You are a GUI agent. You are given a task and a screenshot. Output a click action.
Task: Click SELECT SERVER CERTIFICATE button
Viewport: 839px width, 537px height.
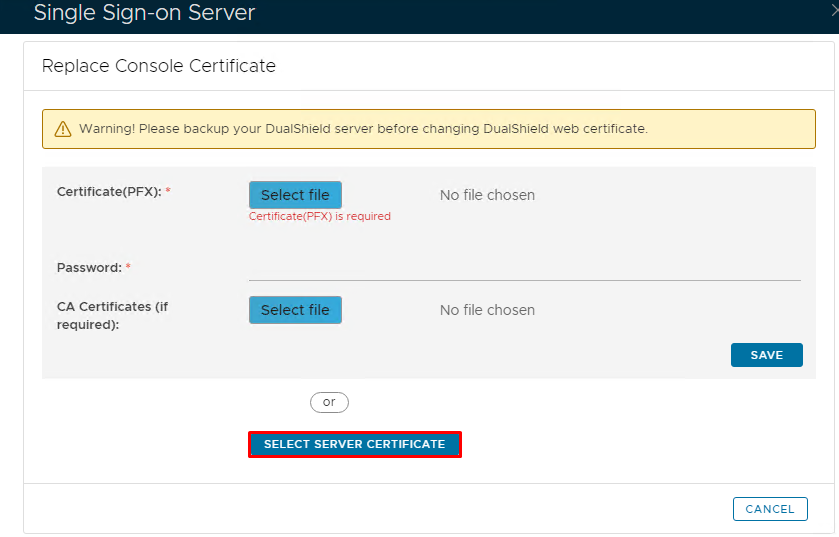click(x=354, y=444)
